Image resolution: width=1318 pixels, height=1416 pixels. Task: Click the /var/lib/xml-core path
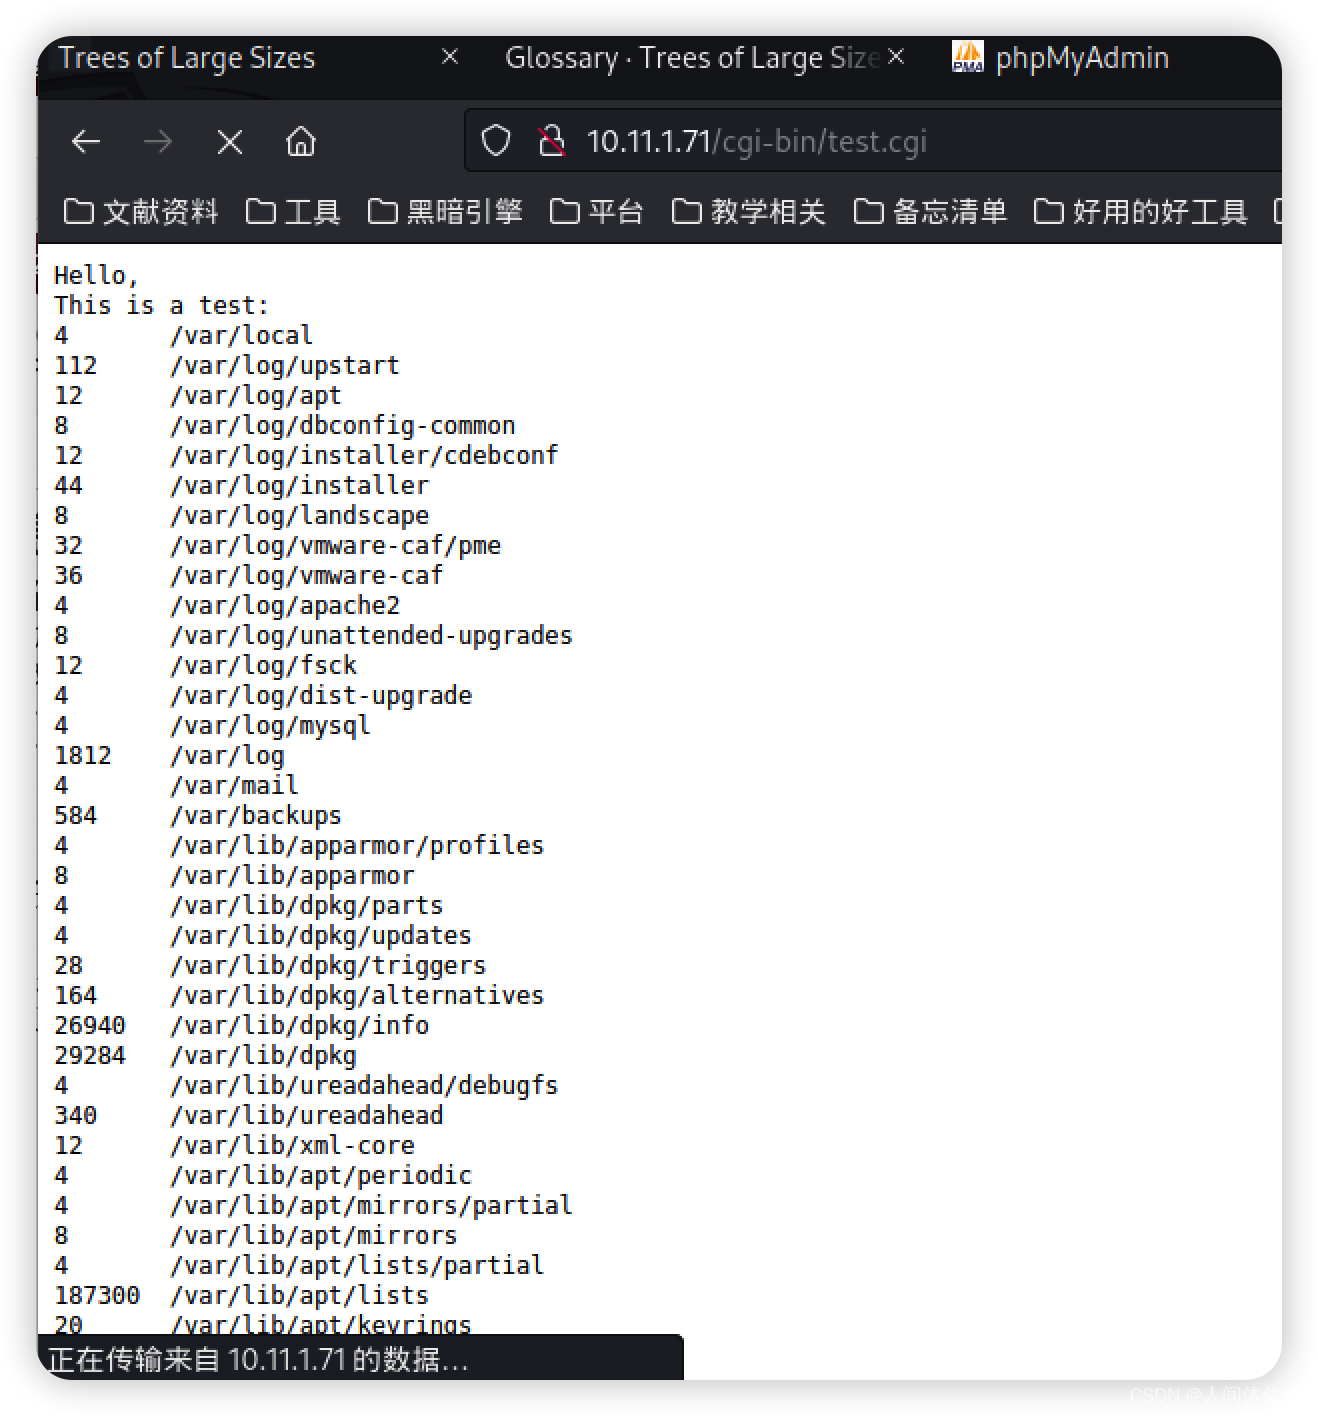click(x=292, y=1145)
